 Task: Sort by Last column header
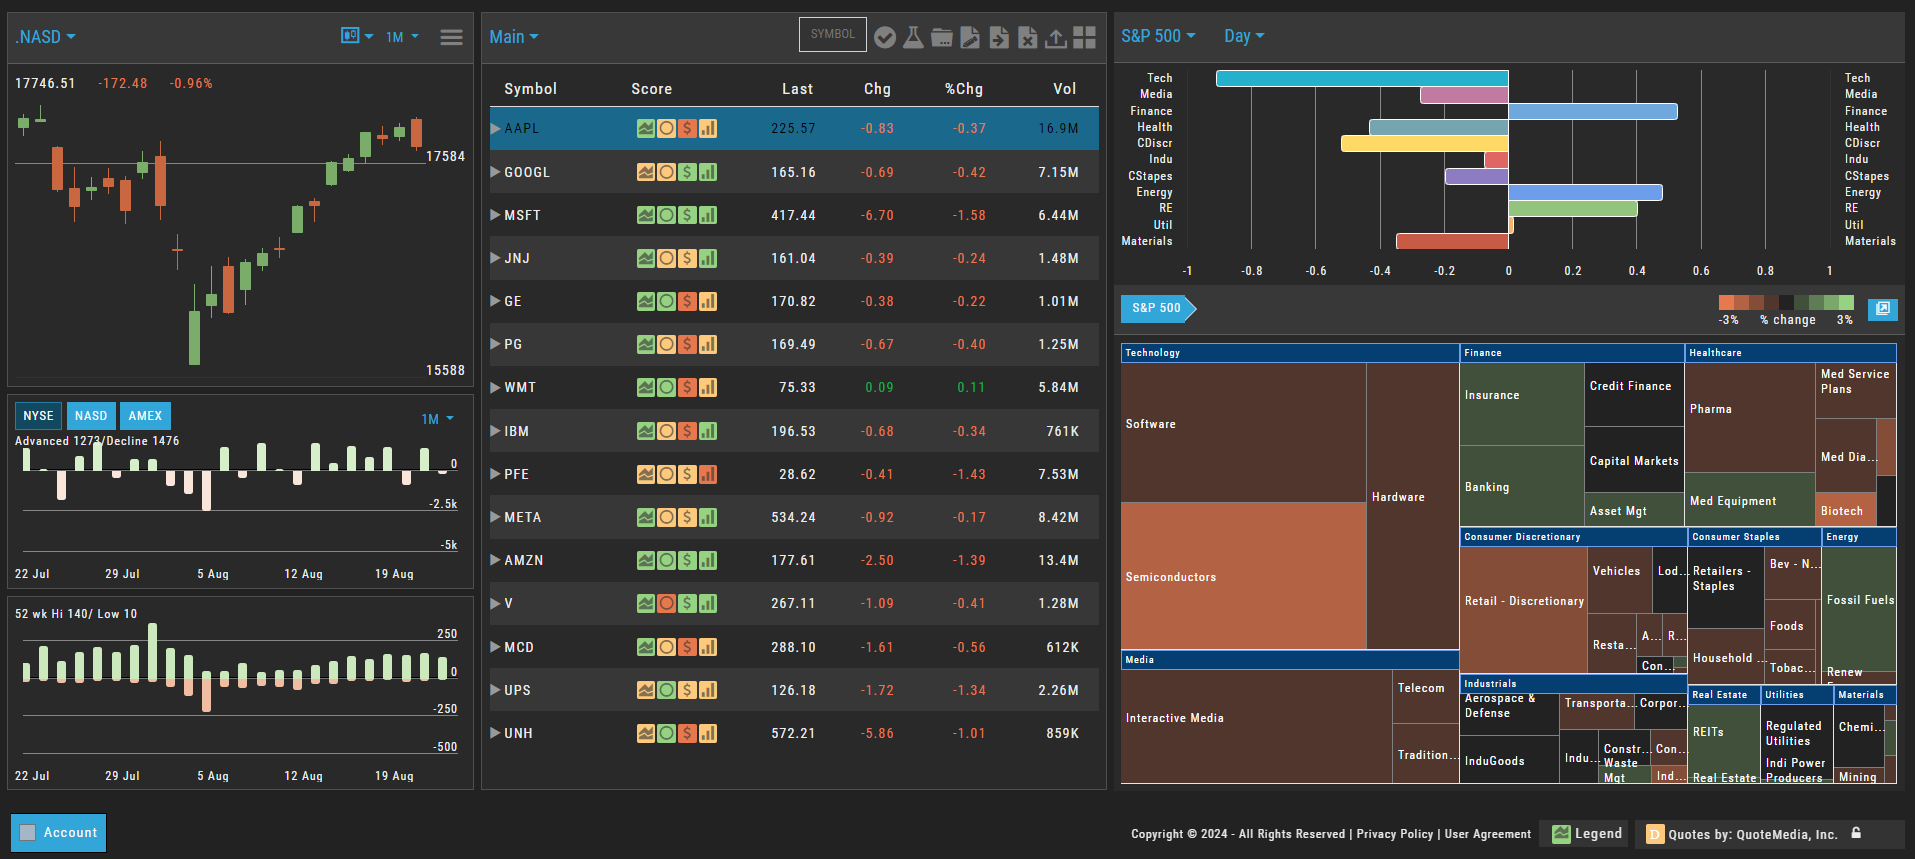click(797, 89)
